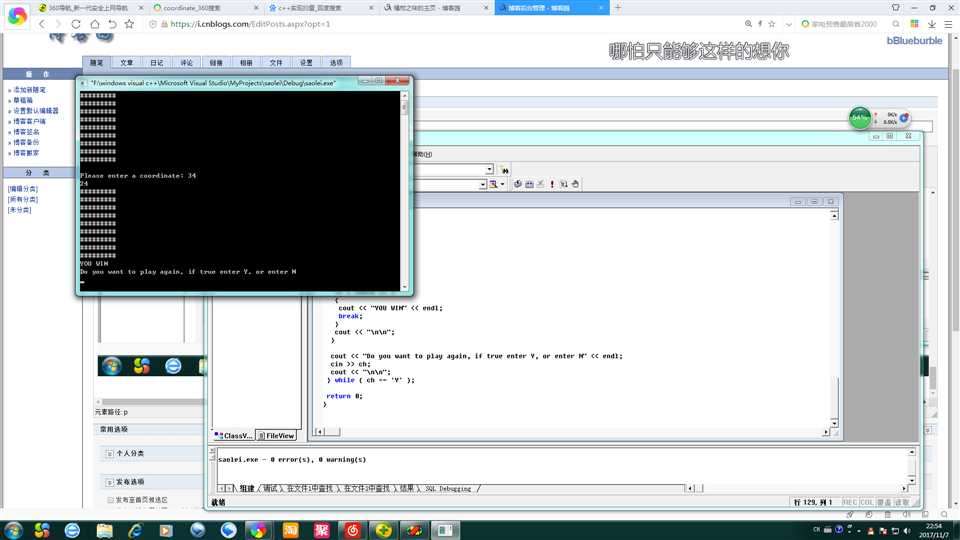This screenshot has width=960, height=540.
Task: Click the code editor horizontal scrollbar left arrow
Action: pyautogui.click(x=320, y=432)
